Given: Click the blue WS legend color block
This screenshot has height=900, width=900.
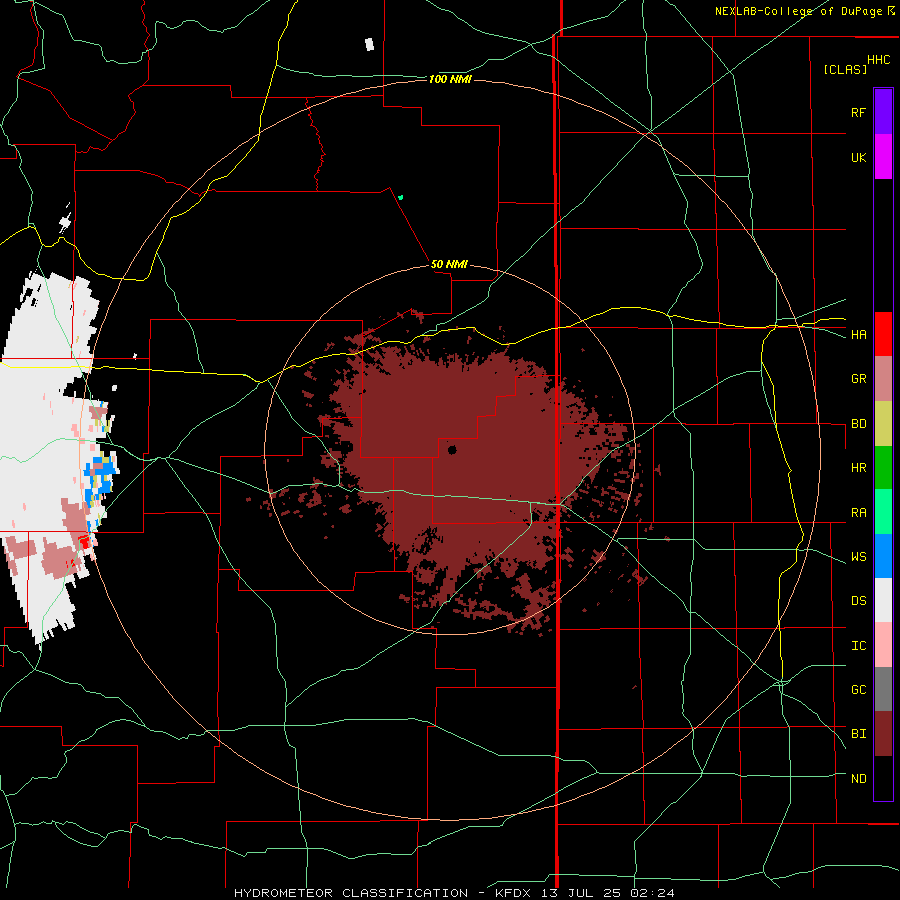Looking at the screenshot, I should (883, 556).
